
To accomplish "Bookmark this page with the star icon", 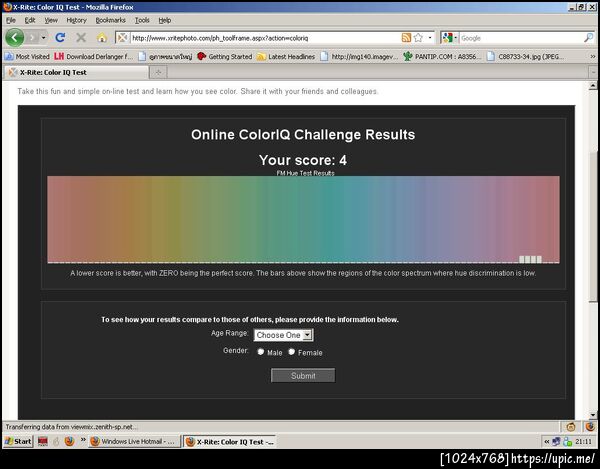I will click(418, 37).
